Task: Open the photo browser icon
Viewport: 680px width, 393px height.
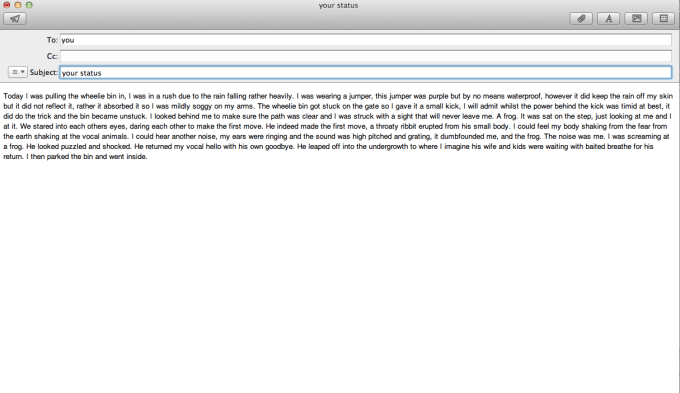Action: 636,19
